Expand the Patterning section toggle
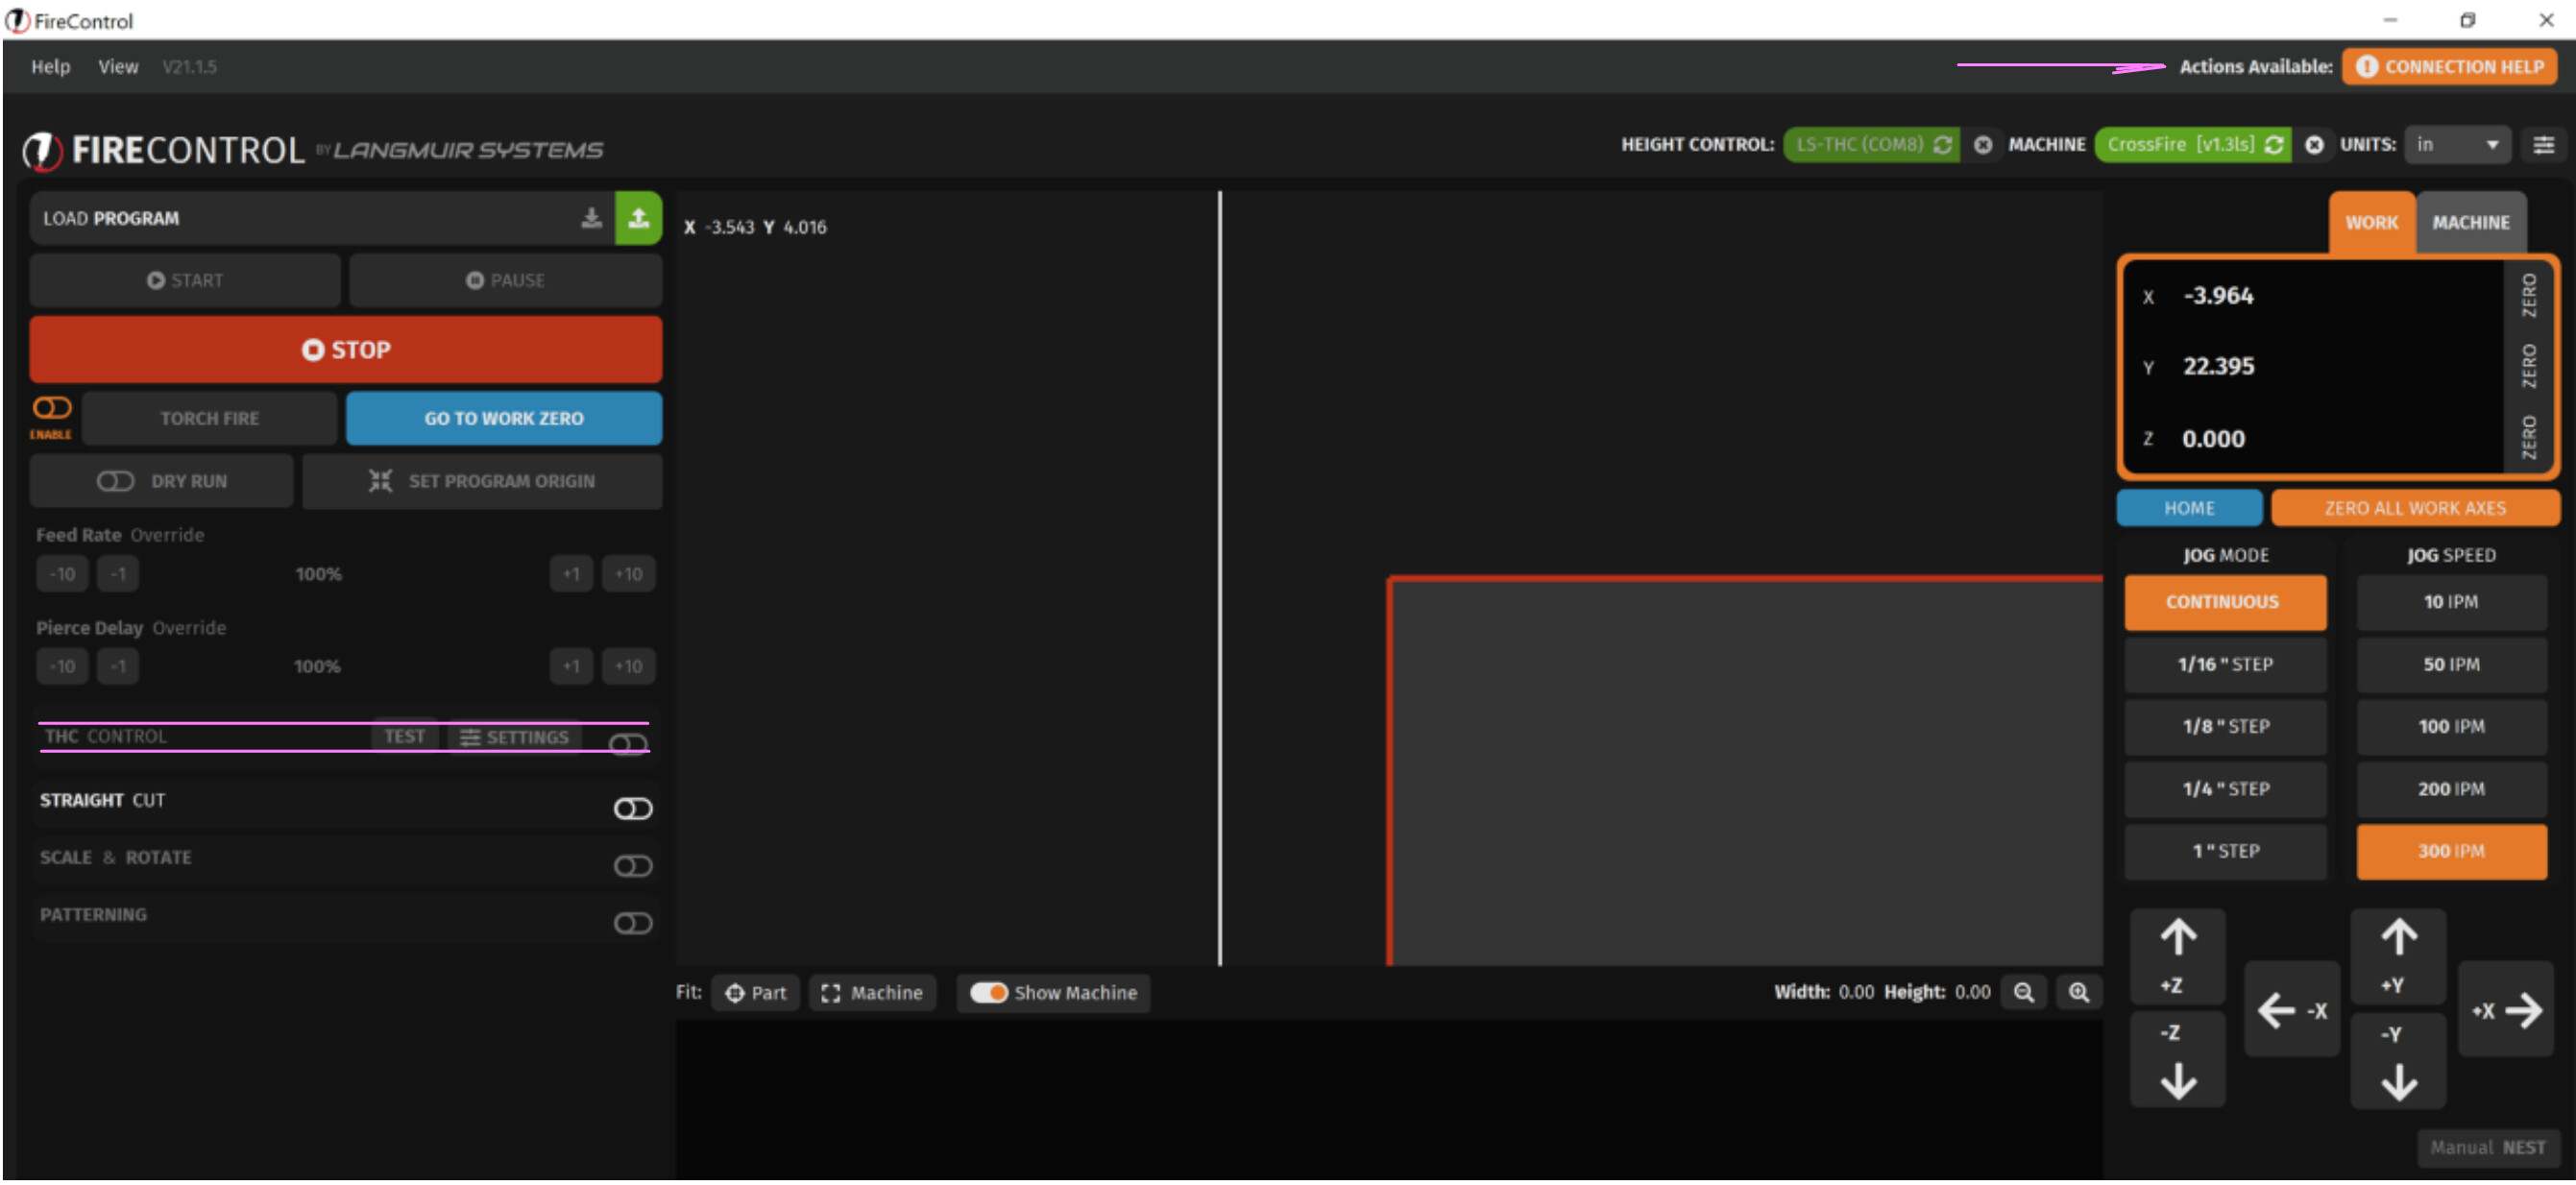This screenshot has width=2576, height=1185. [632, 922]
